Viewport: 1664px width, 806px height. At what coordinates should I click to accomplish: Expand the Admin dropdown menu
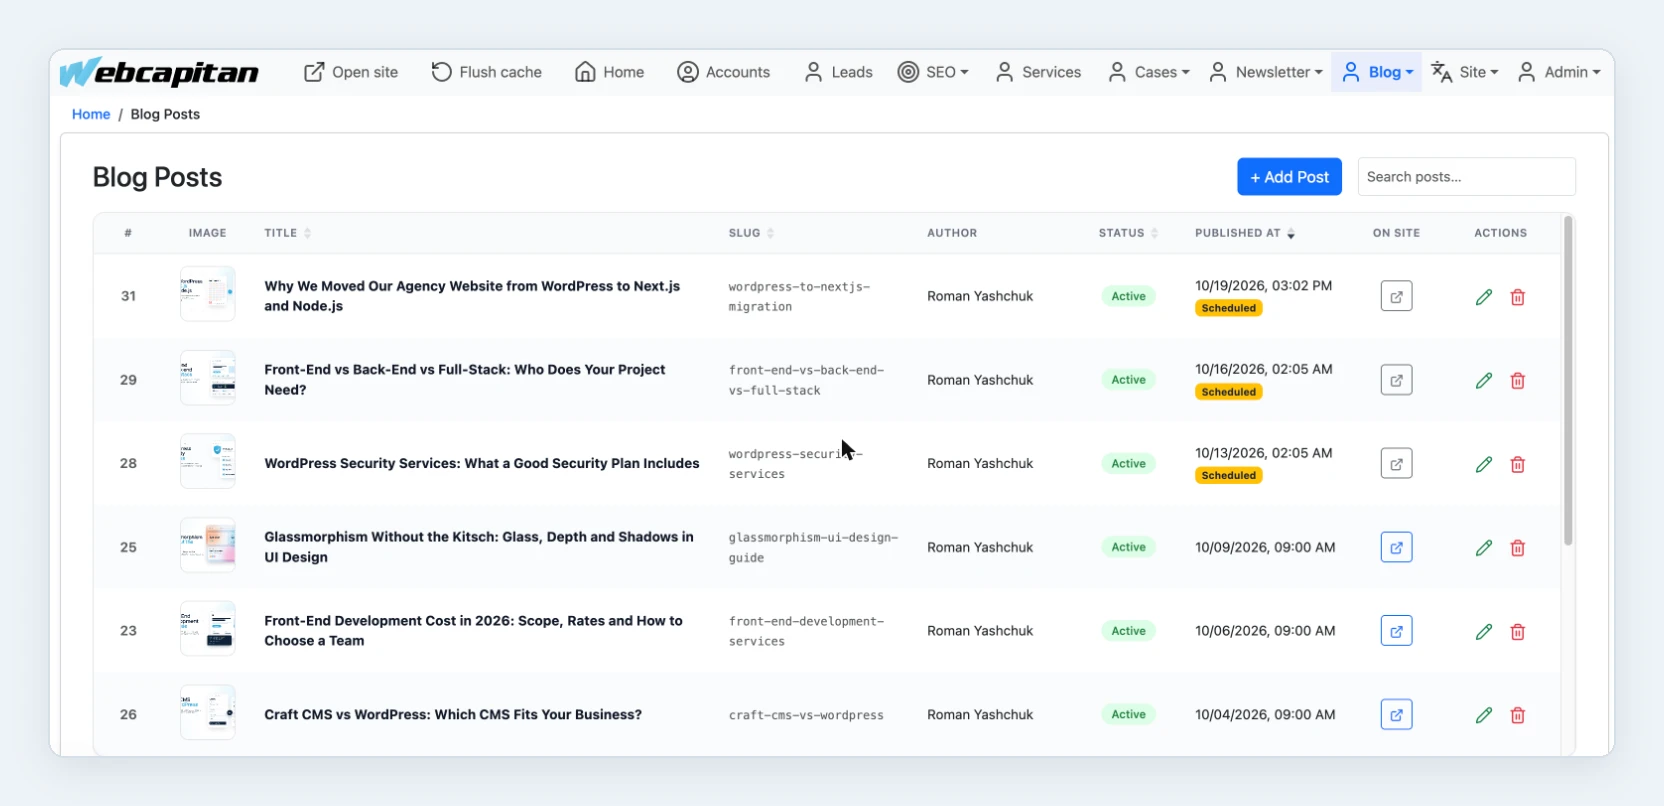point(1559,72)
